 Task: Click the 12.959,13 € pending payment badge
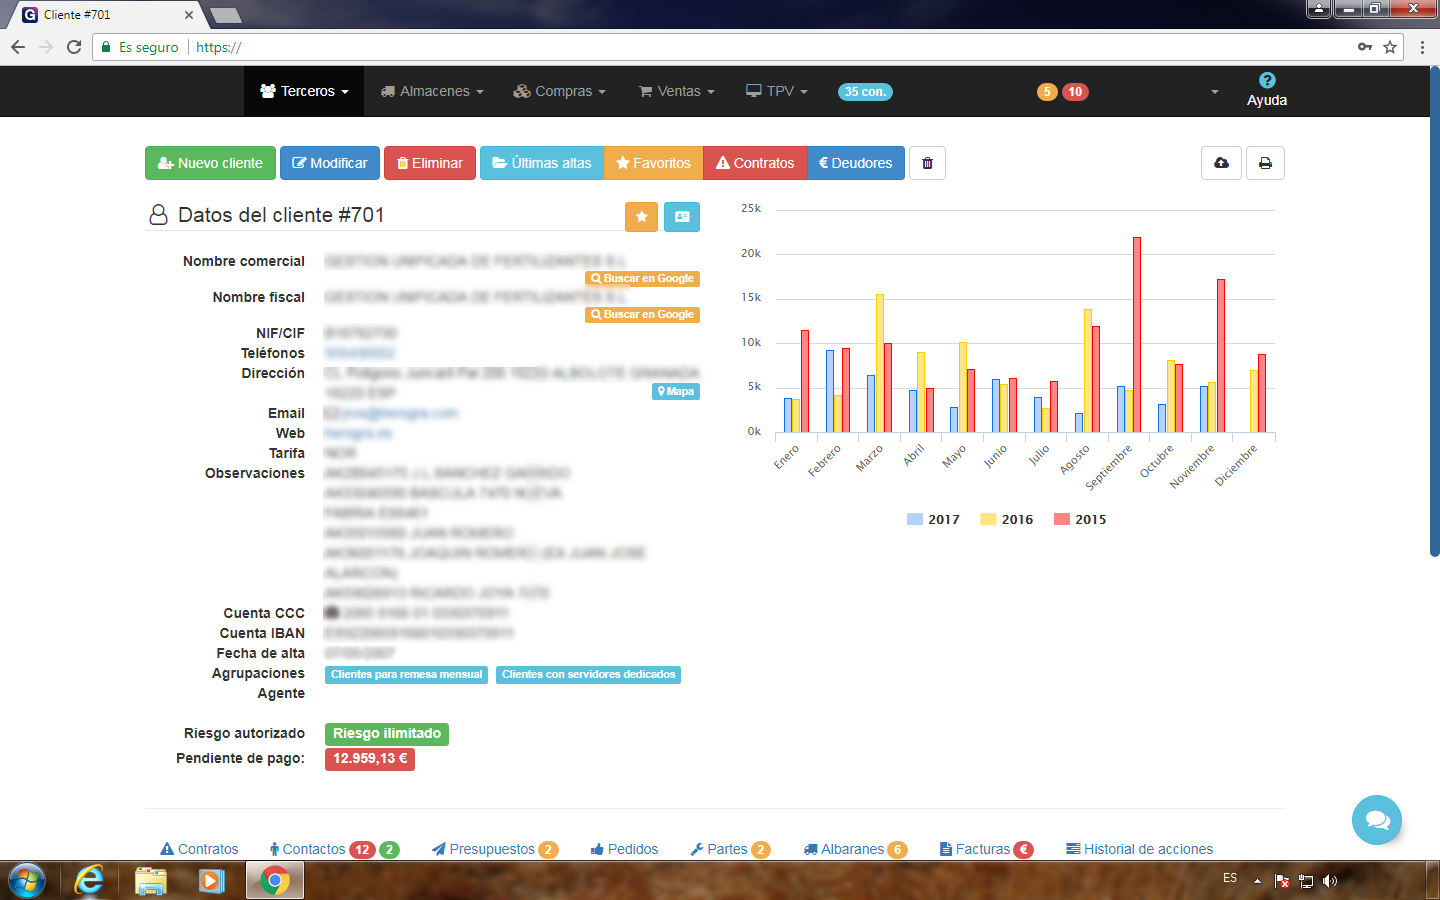(370, 759)
